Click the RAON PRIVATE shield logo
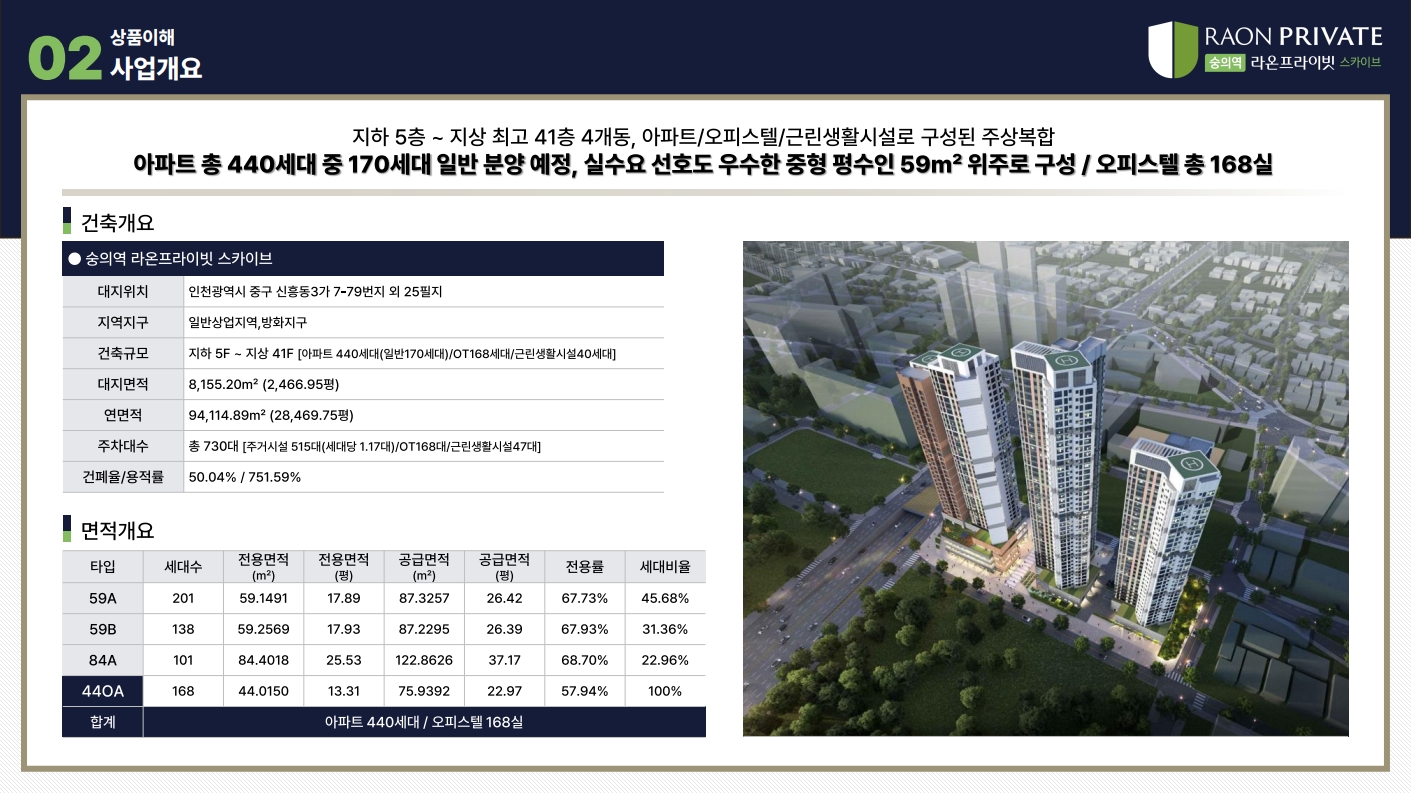 (x=1172, y=49)
